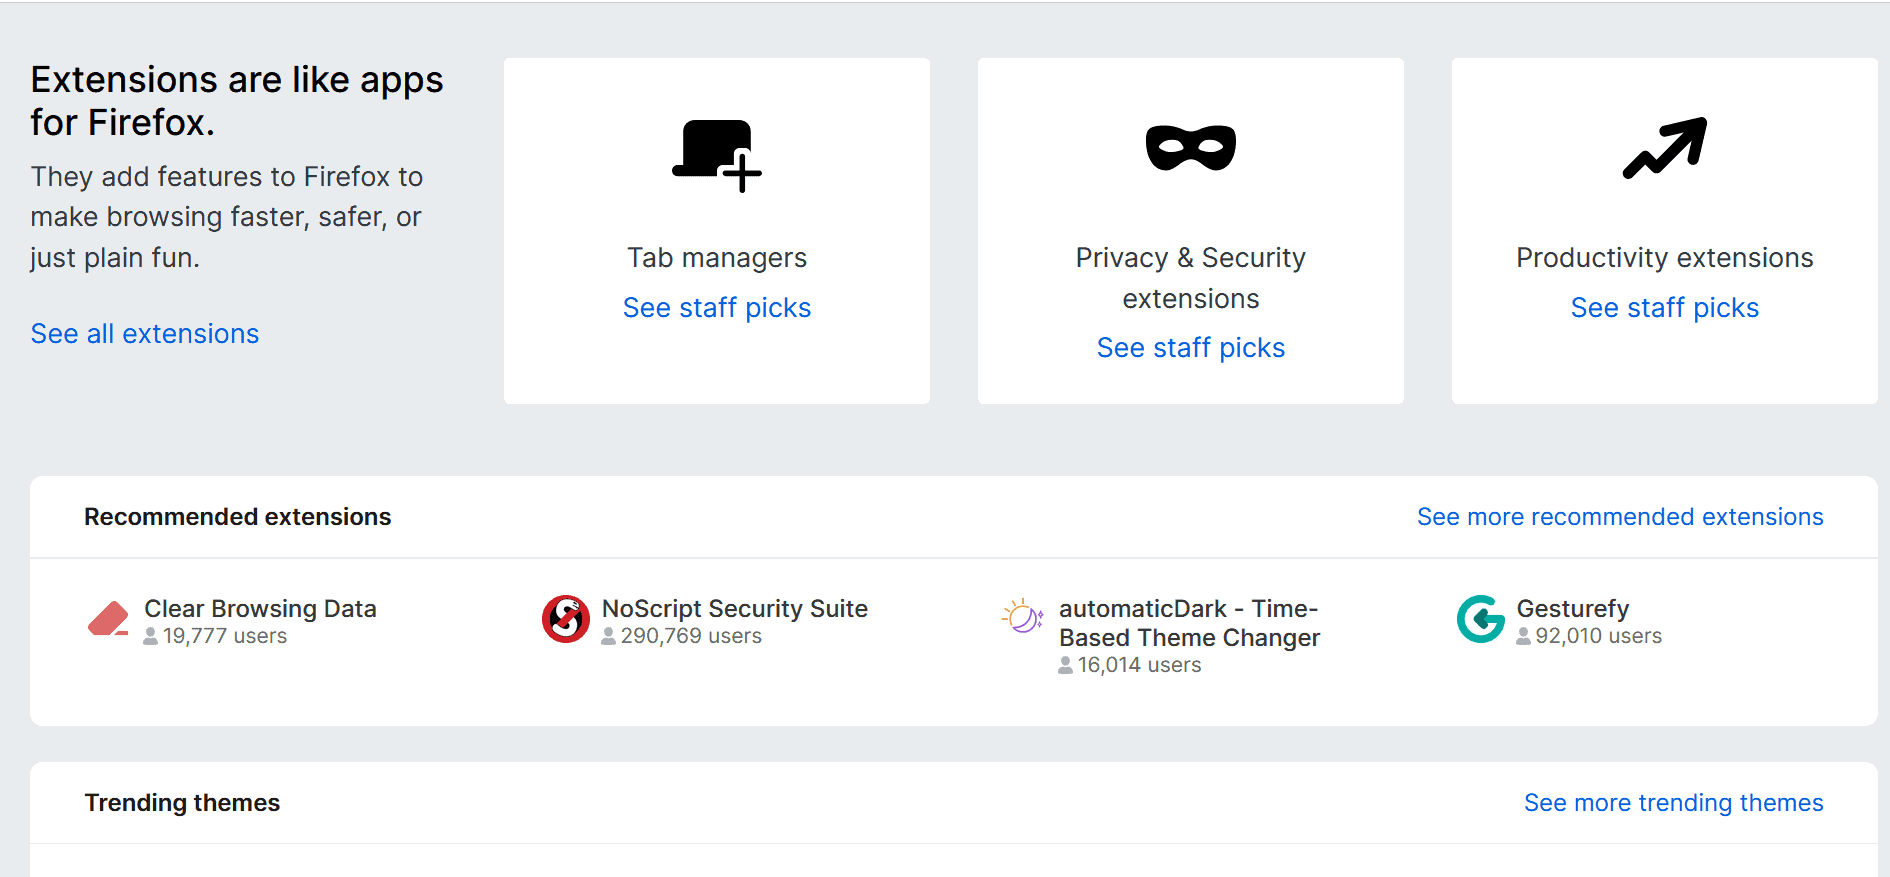Open Privacy & Security See staff picks link

1190,348
